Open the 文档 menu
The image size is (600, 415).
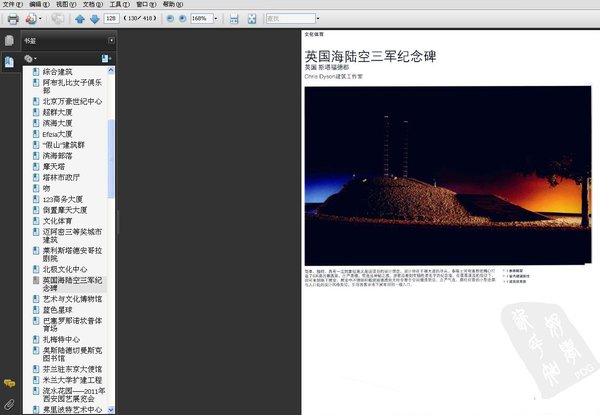93,4
